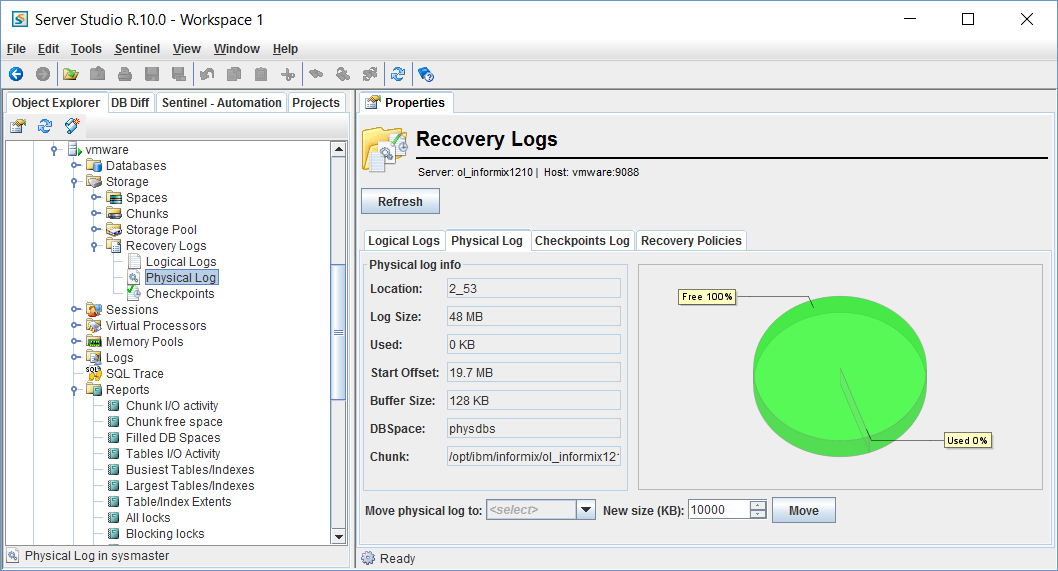Click the properties icon in Object Explorer toolbar
1058x571 pixels.
coord(18,126)
